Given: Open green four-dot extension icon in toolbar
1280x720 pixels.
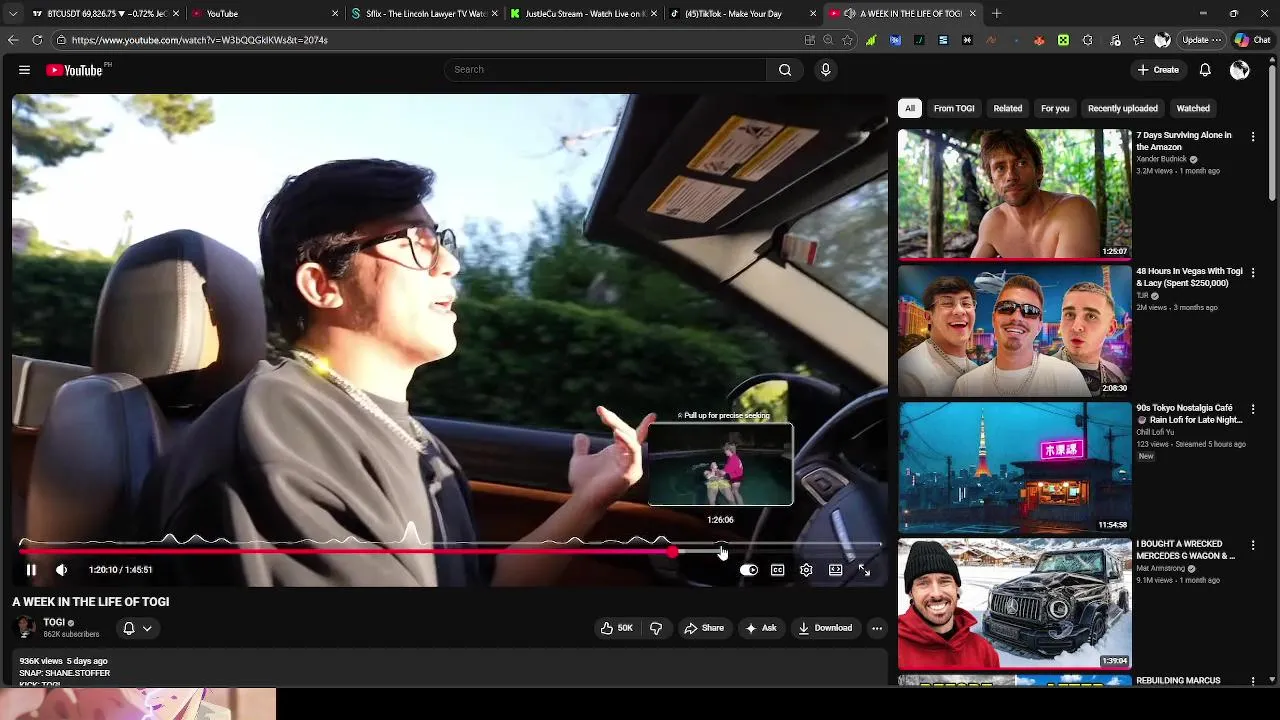Looking at the screenshot, I should 1063,40.
